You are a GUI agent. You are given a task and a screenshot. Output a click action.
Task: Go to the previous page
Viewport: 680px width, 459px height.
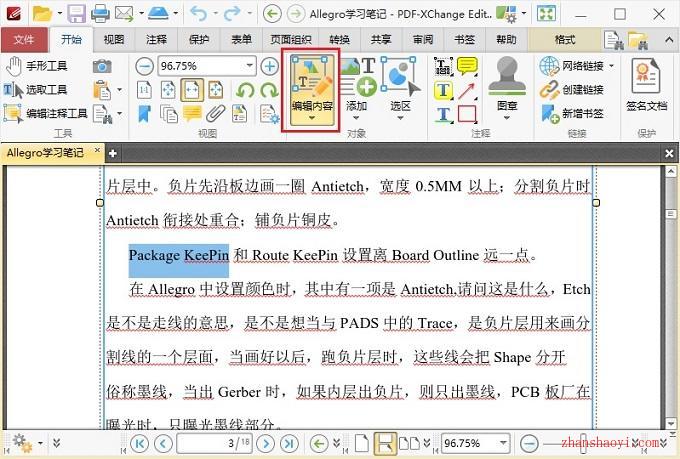[x=163, y=443]
